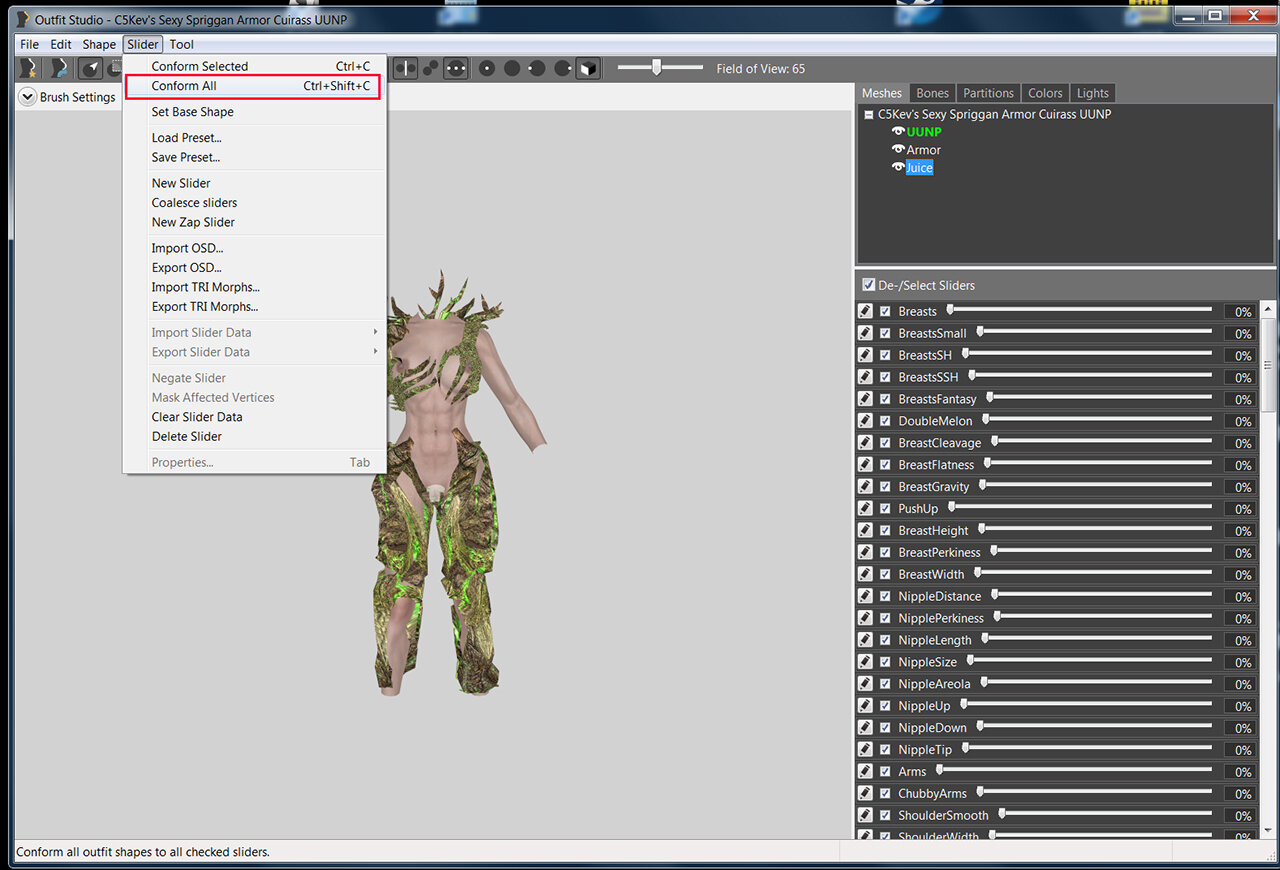Expand the Brush Settings panel

(28, 97)
